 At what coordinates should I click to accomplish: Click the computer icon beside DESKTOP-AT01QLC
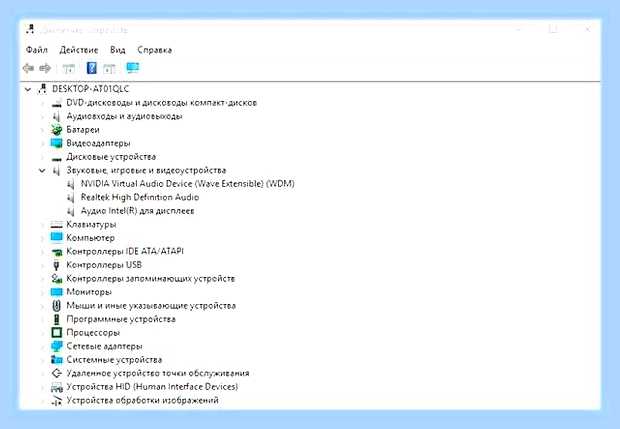42,89
